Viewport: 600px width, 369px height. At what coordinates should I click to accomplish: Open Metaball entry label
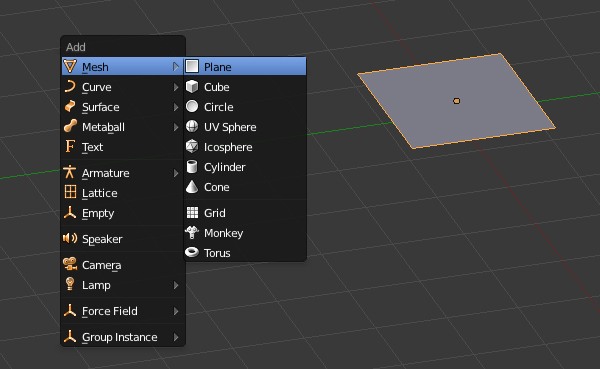pyautogui.click(x=103, y=127)
